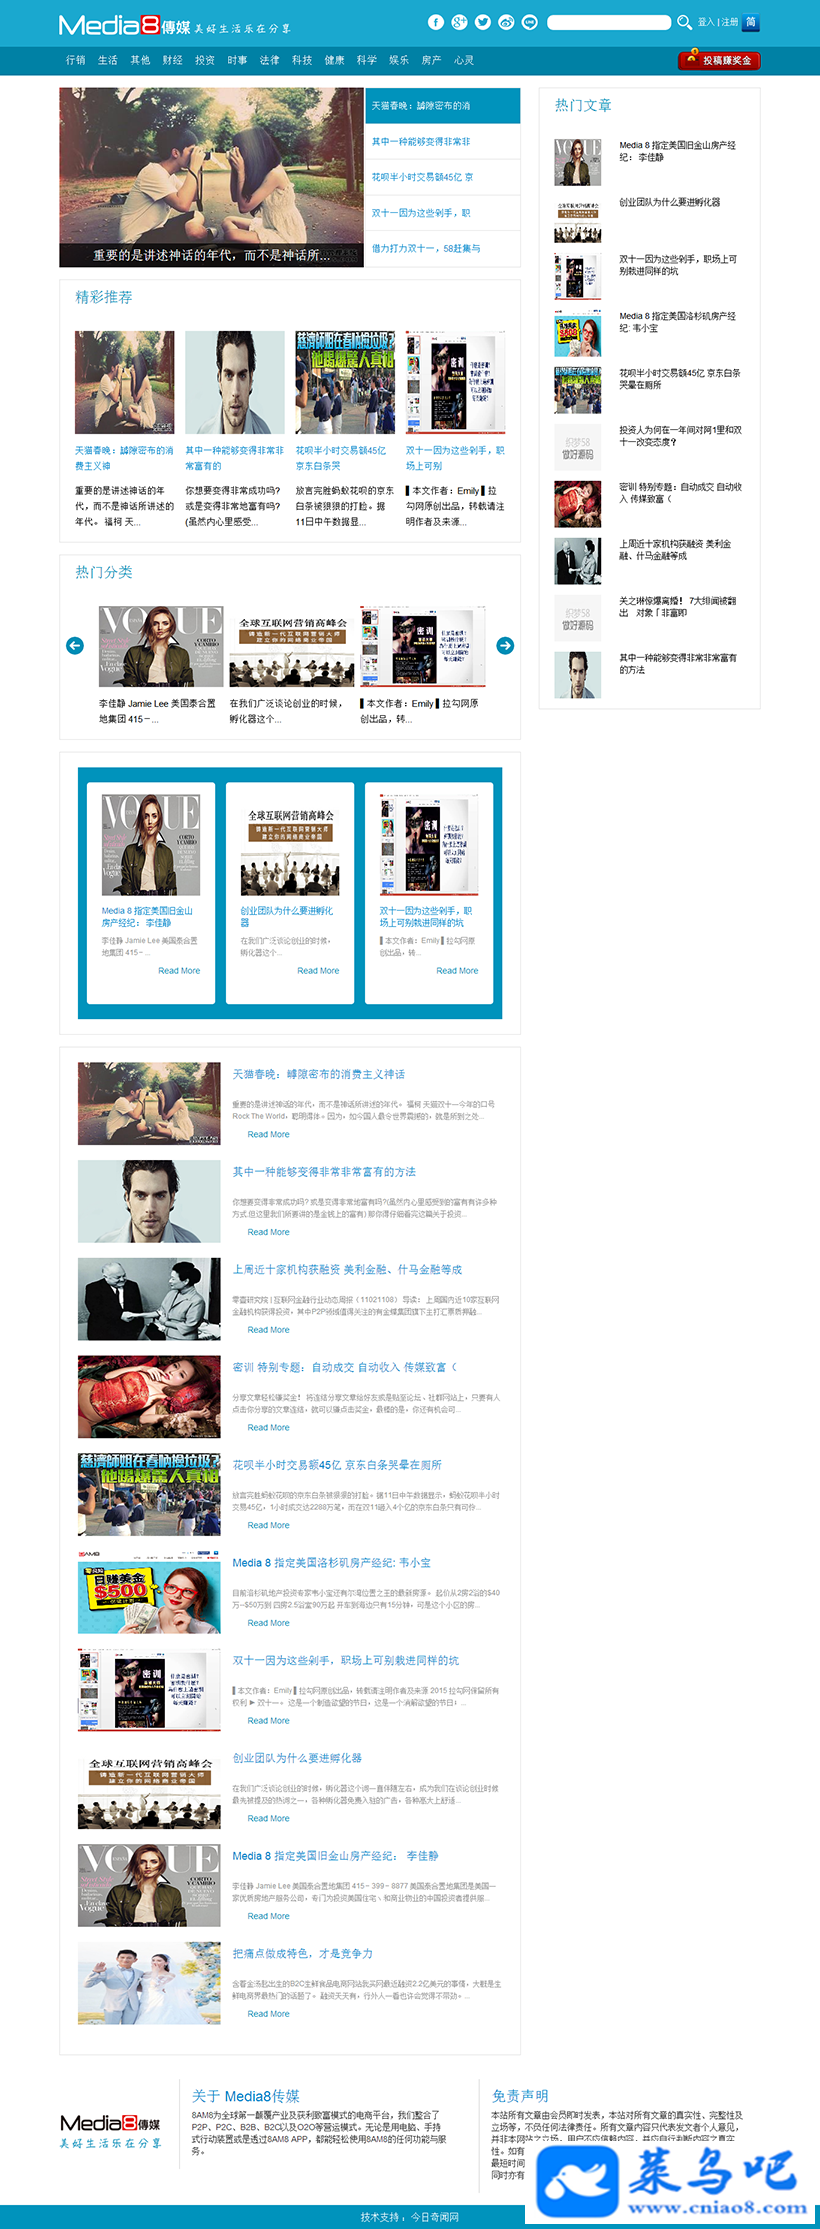Open VOGUE thumbnail in 热门文章 sidebar
Image resolution: width=820 pixels, height=2229 pixels.
coord(578,162)
